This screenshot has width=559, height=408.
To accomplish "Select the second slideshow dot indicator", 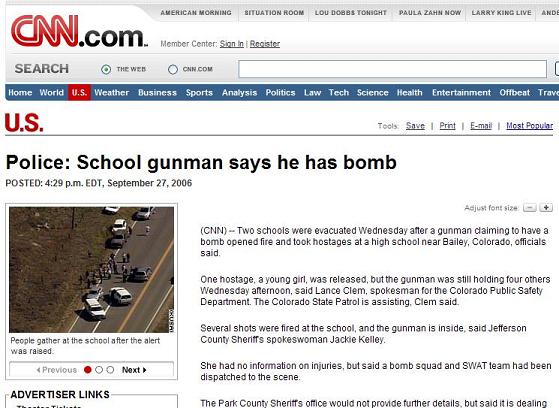I will [99, 370].
